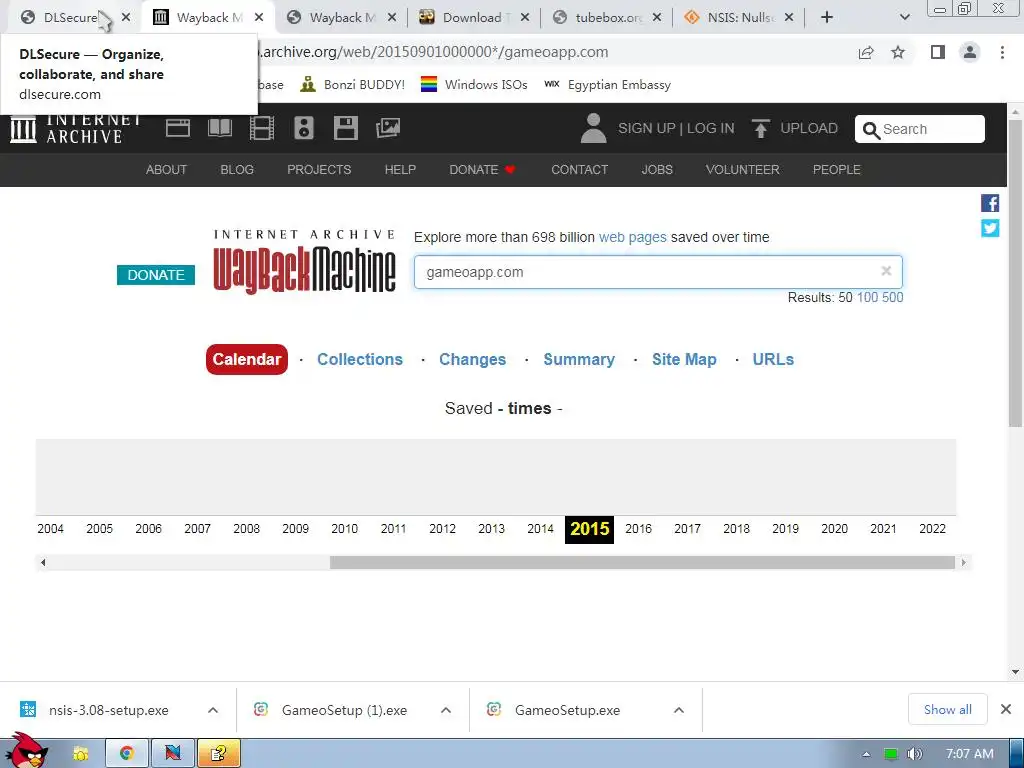Screen dimensions: 1024x768
Task: Open a new tab with the plus button
Action: pos(827,18)
